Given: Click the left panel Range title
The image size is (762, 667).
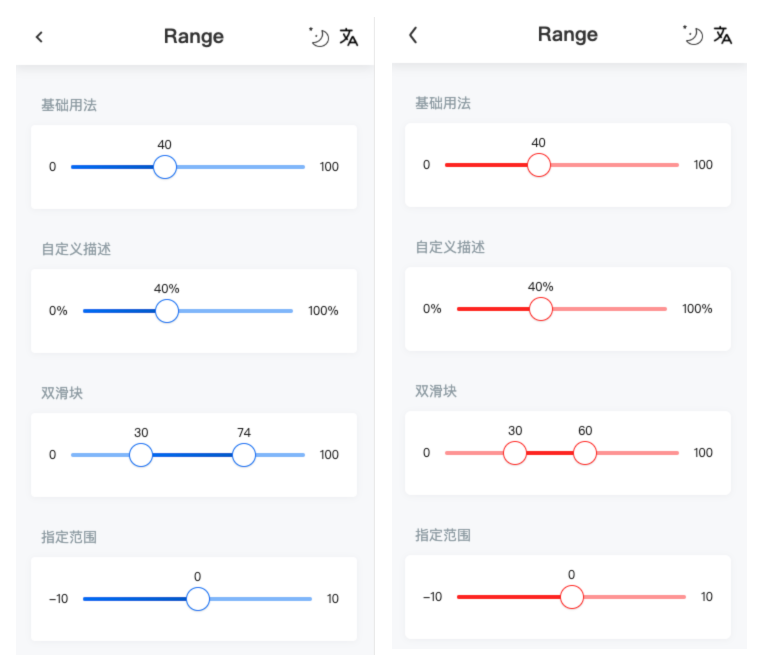Looking at the screenshot, I should (x=193, y=36).
